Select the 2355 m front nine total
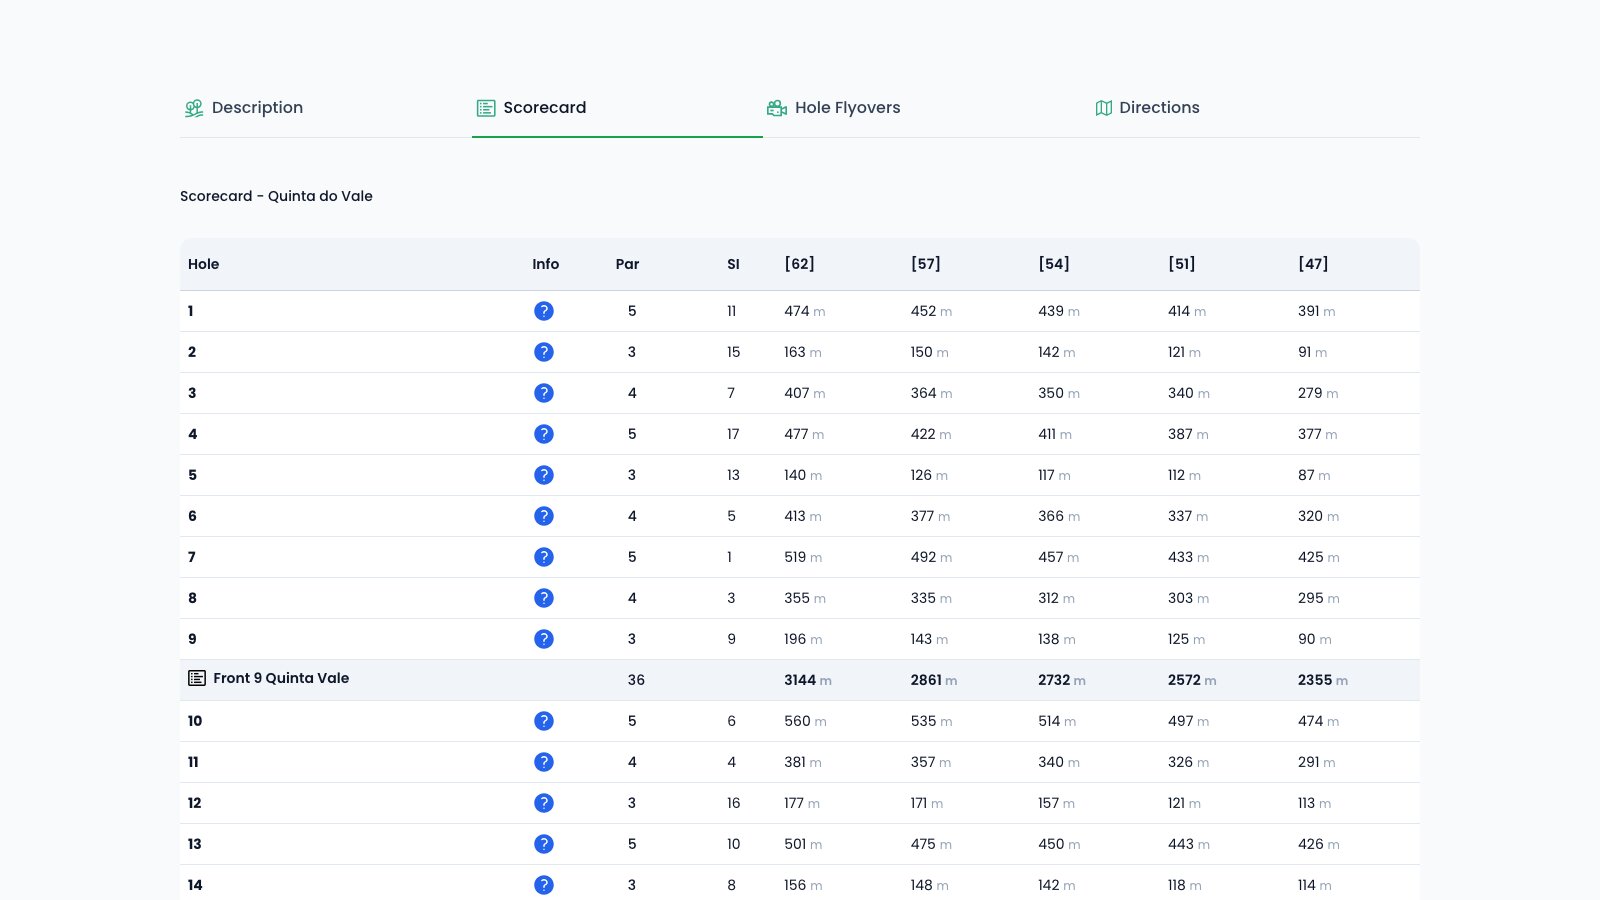 [1323, 680]
